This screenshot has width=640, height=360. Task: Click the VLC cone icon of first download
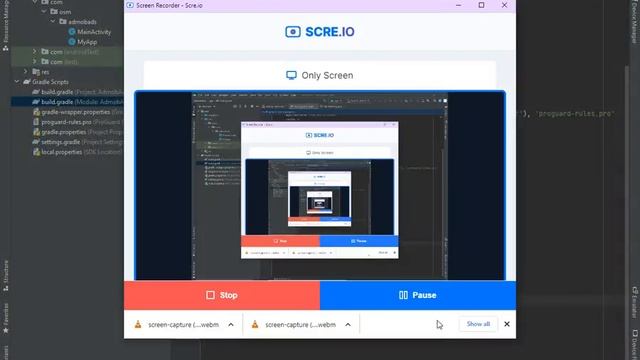coord(138,324)
